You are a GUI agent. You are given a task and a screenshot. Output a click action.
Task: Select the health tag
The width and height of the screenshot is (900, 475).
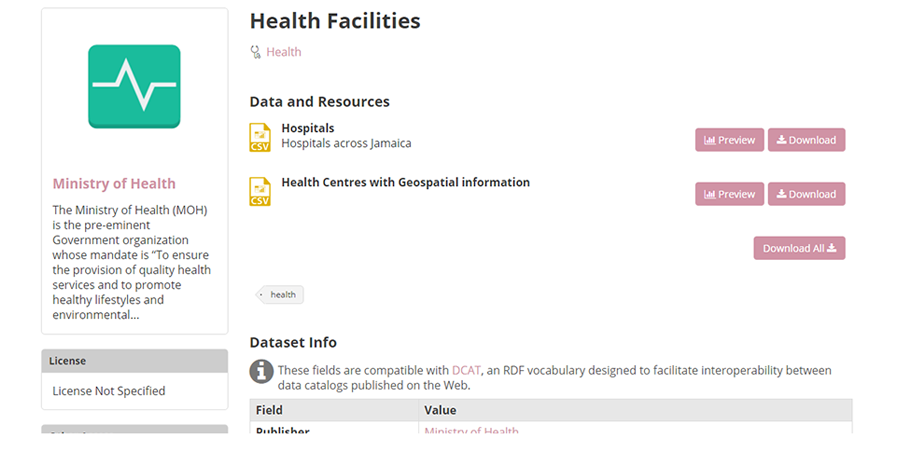280,295
